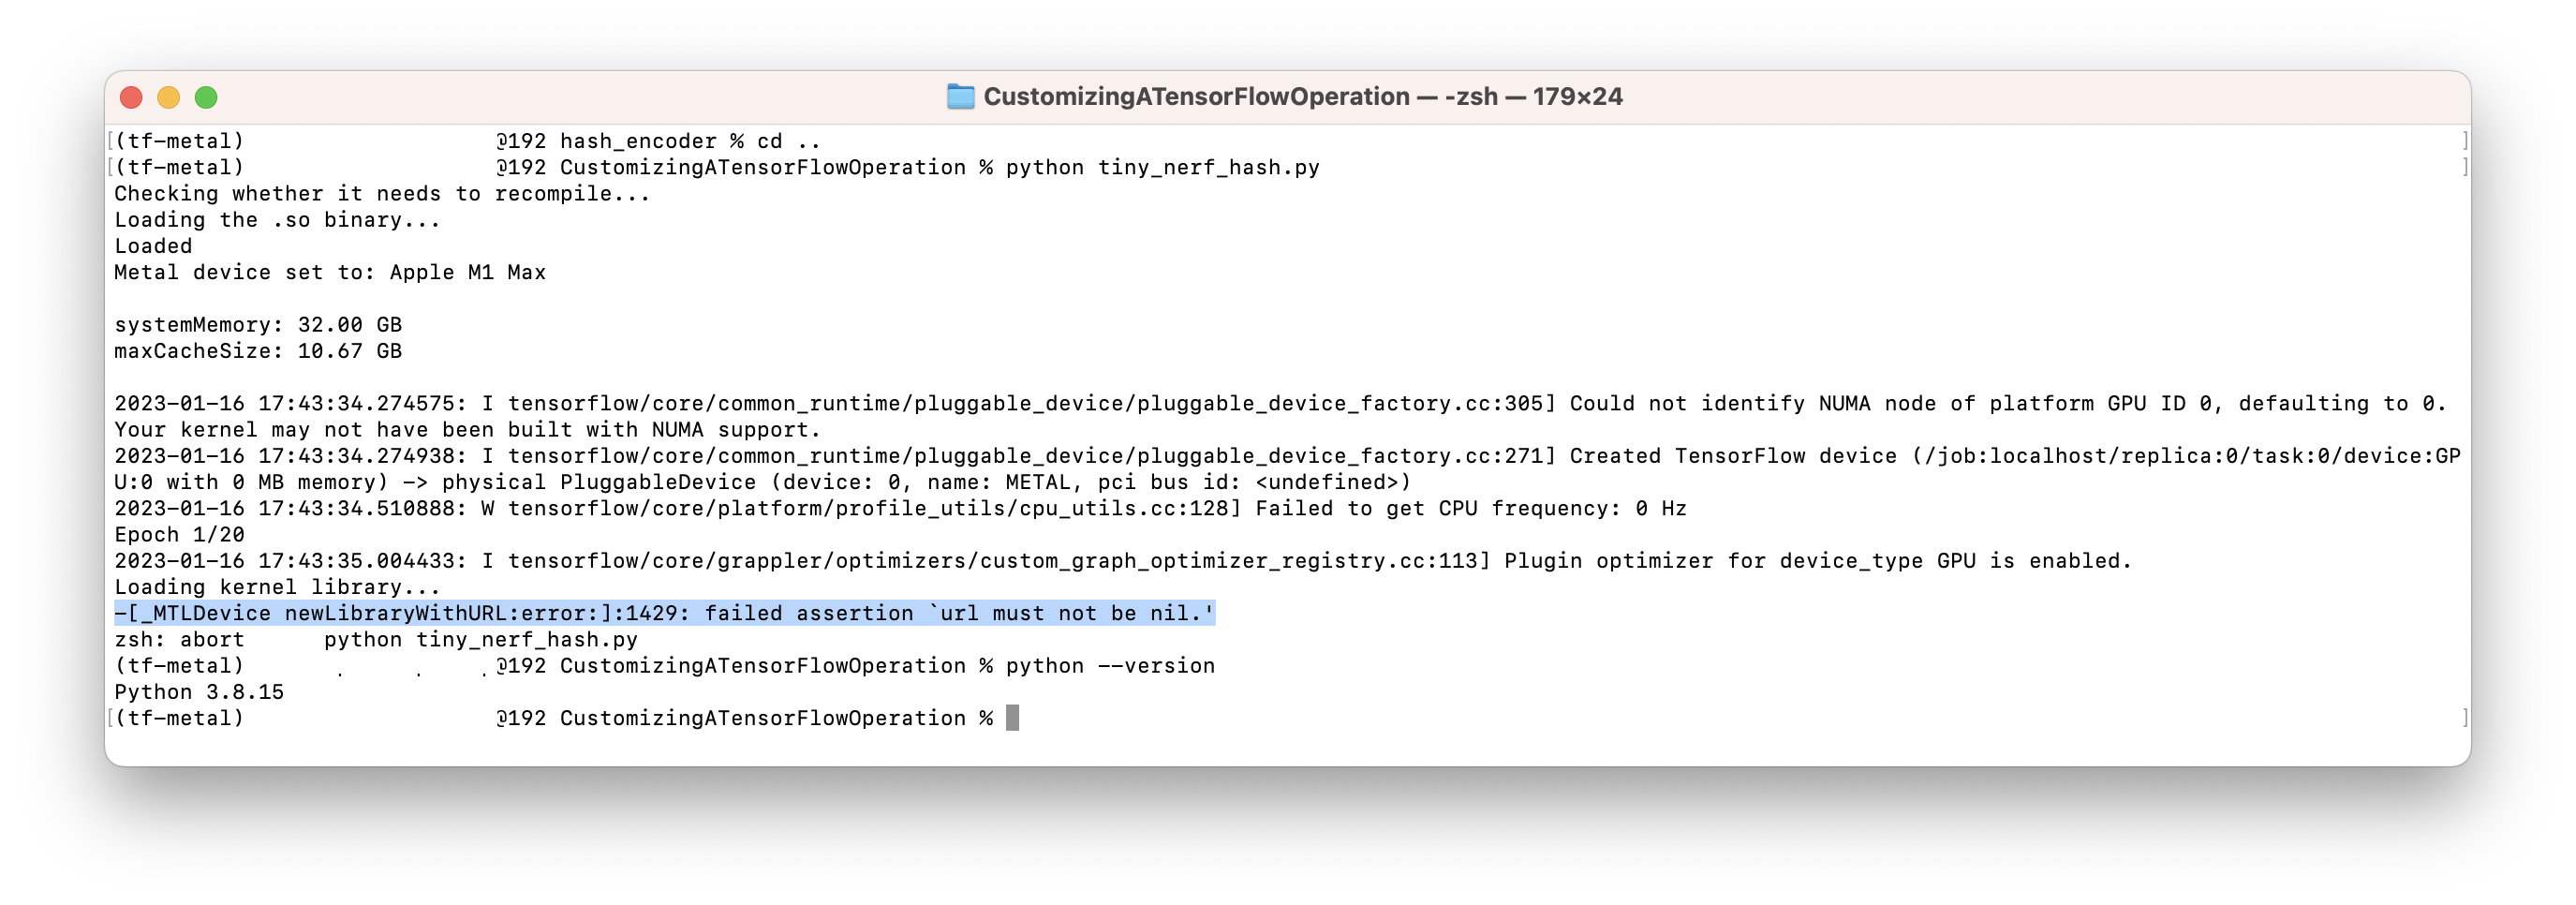Click the "Epoch 1/20" output line
This screenshot has width=2576, height=905.
(179, 535)
